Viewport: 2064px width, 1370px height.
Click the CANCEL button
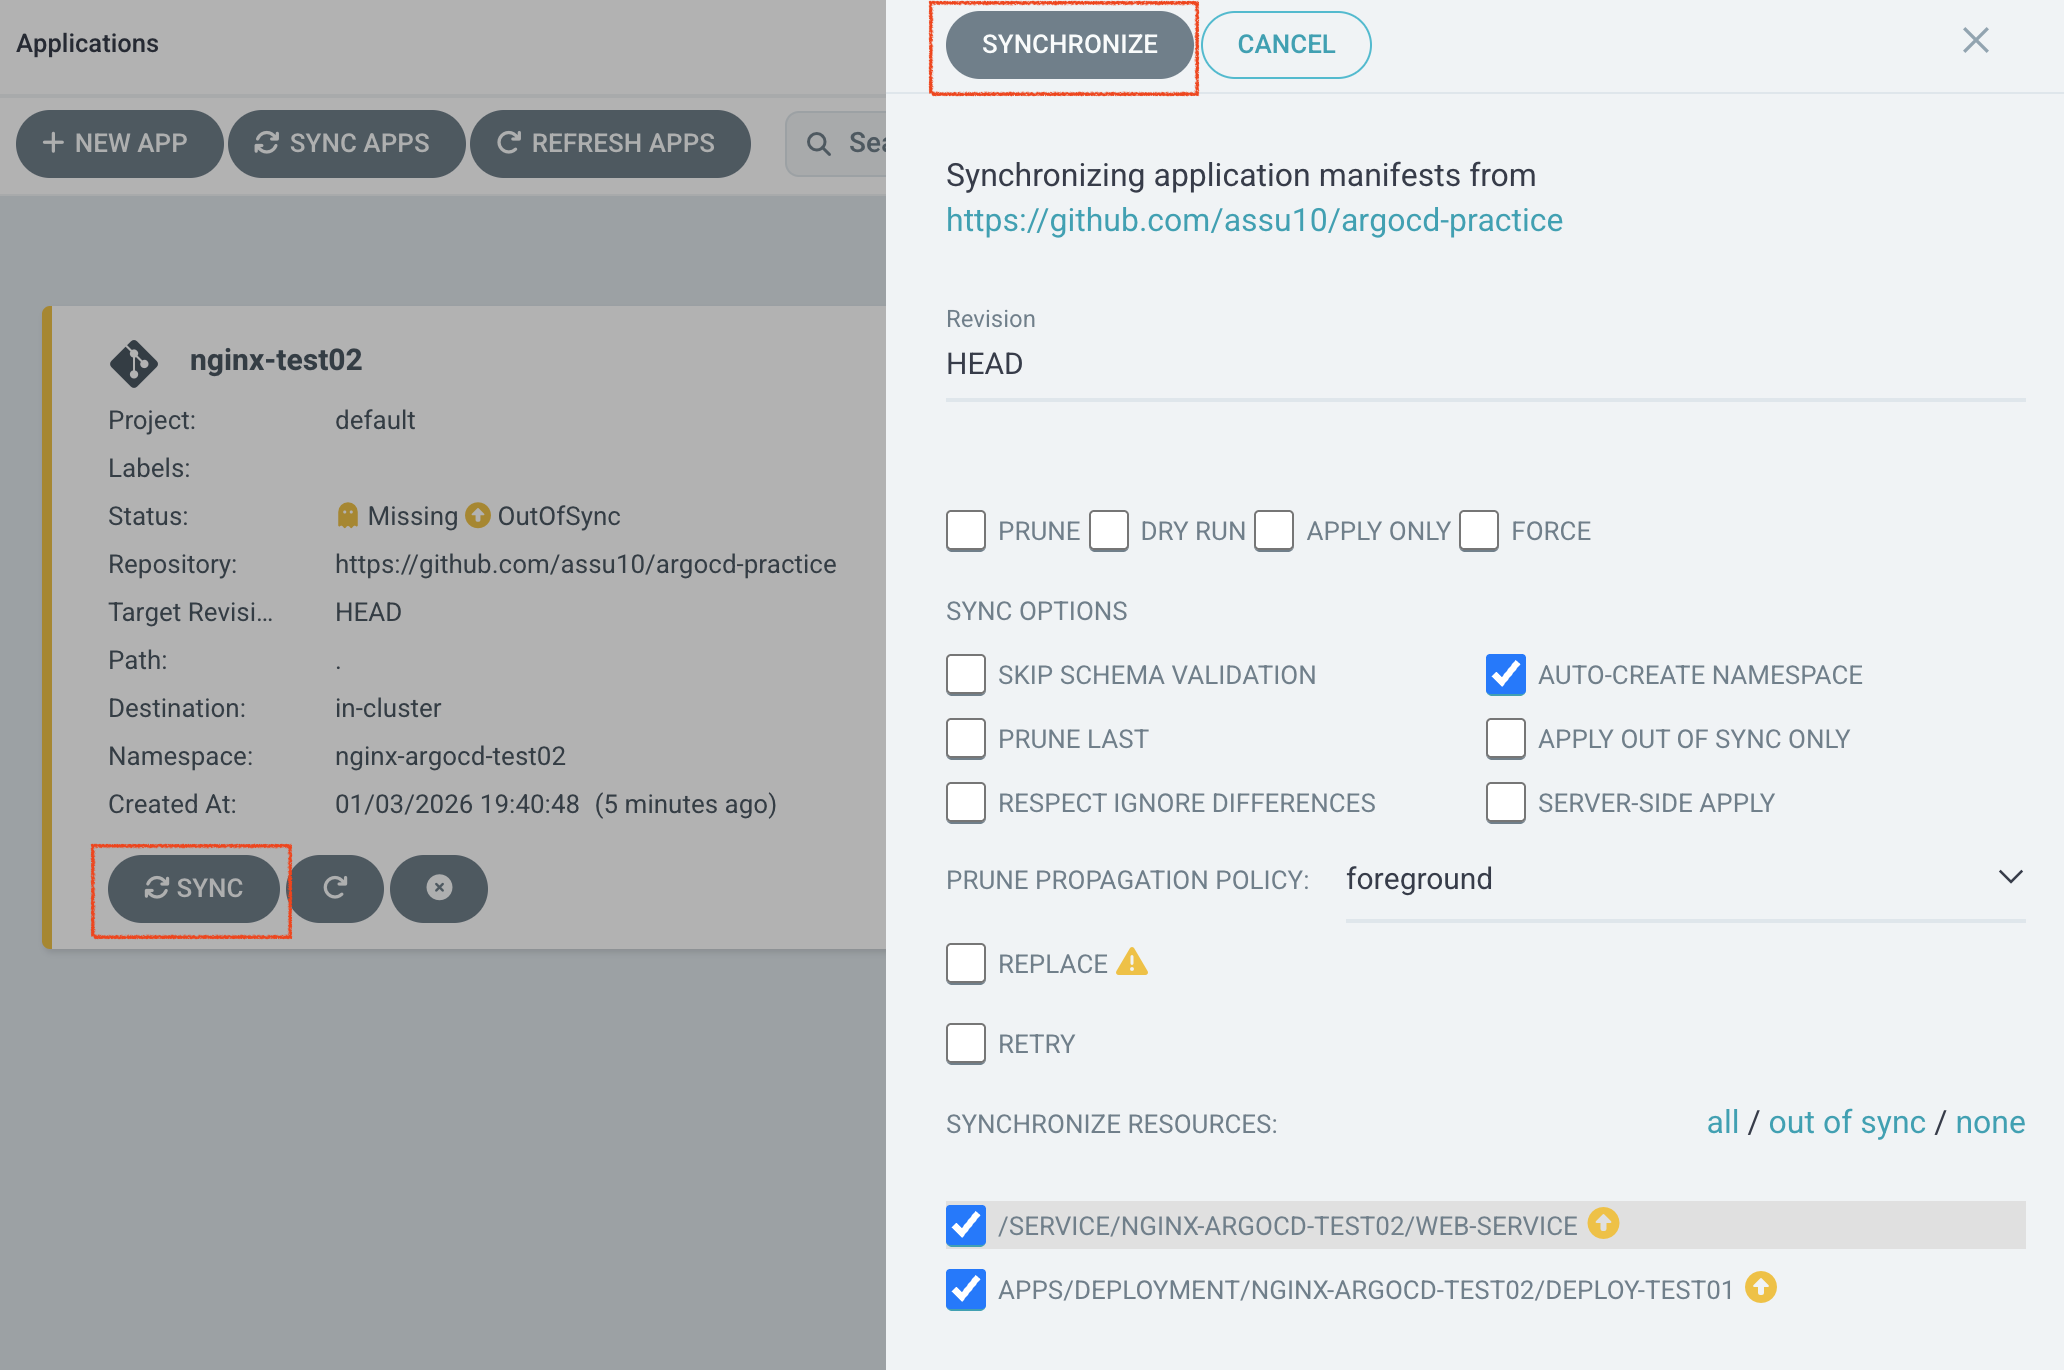pyautogui.click(x=1286, y=45)
